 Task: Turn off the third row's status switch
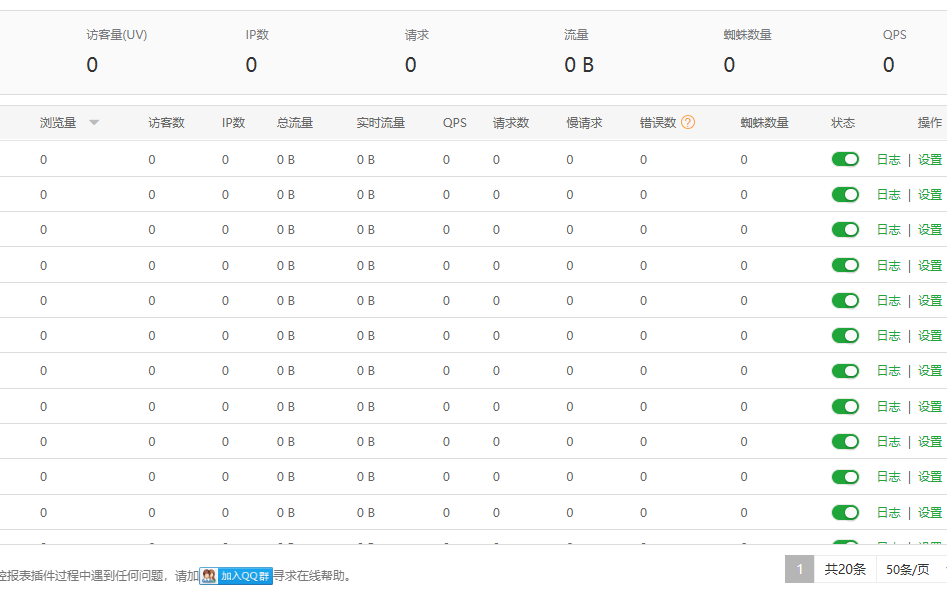click(x=845, y=230)
